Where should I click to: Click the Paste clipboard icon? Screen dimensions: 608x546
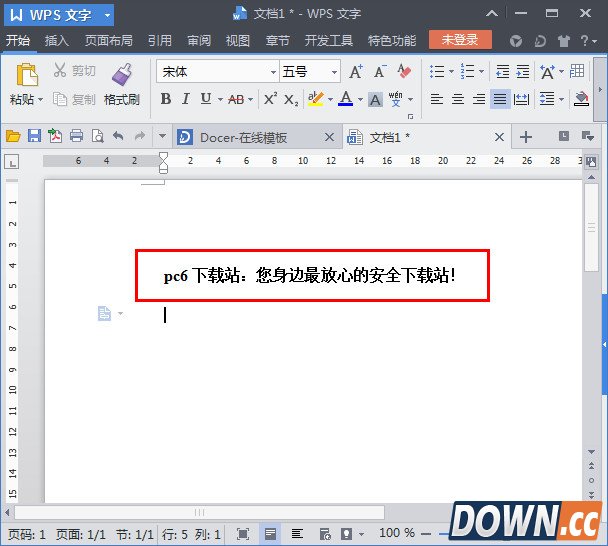pos(26,74)
